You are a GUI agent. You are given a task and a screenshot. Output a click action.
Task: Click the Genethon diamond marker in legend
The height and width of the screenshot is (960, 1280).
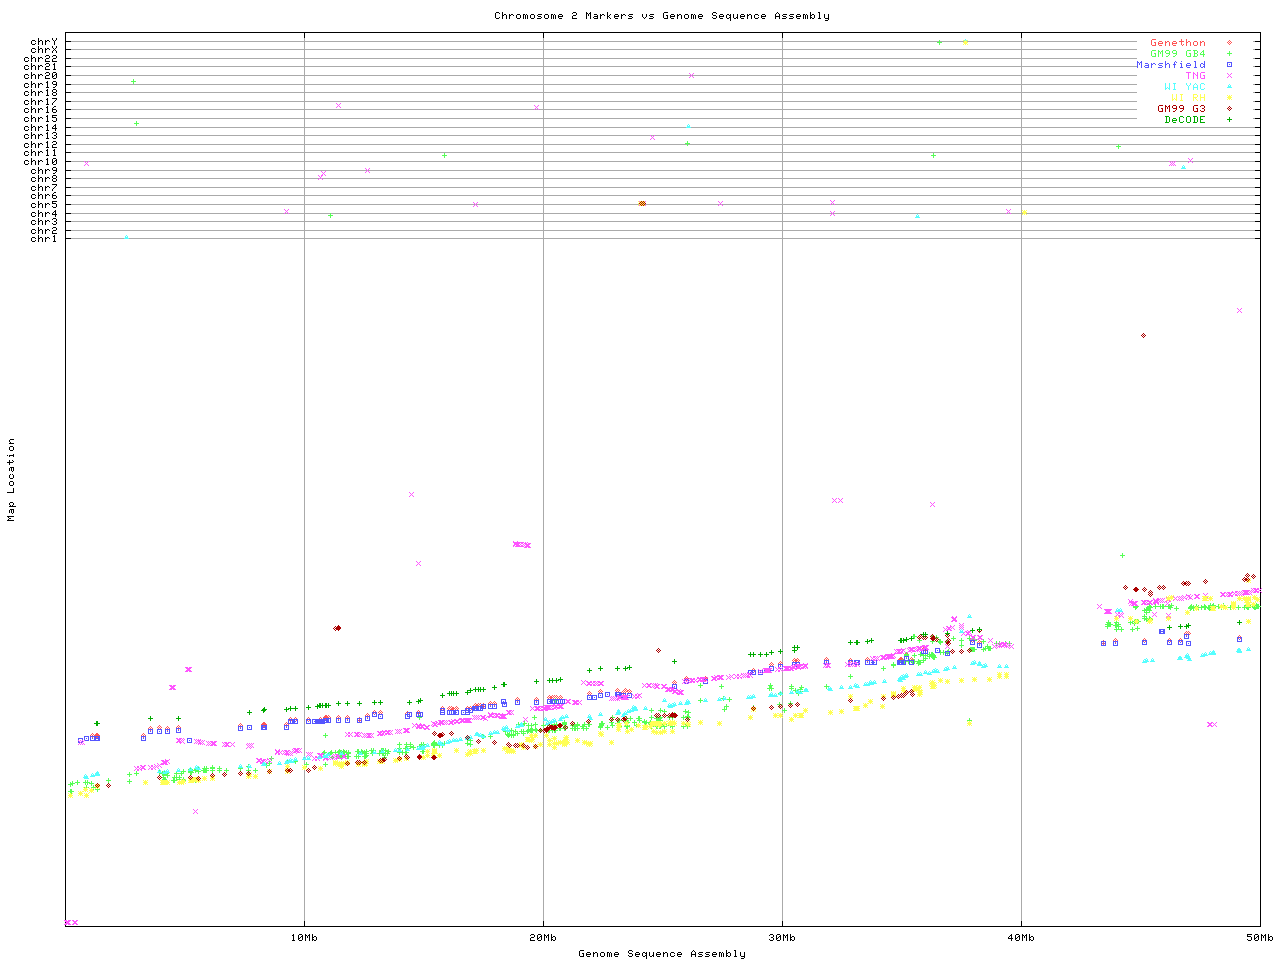(1229, 43)
